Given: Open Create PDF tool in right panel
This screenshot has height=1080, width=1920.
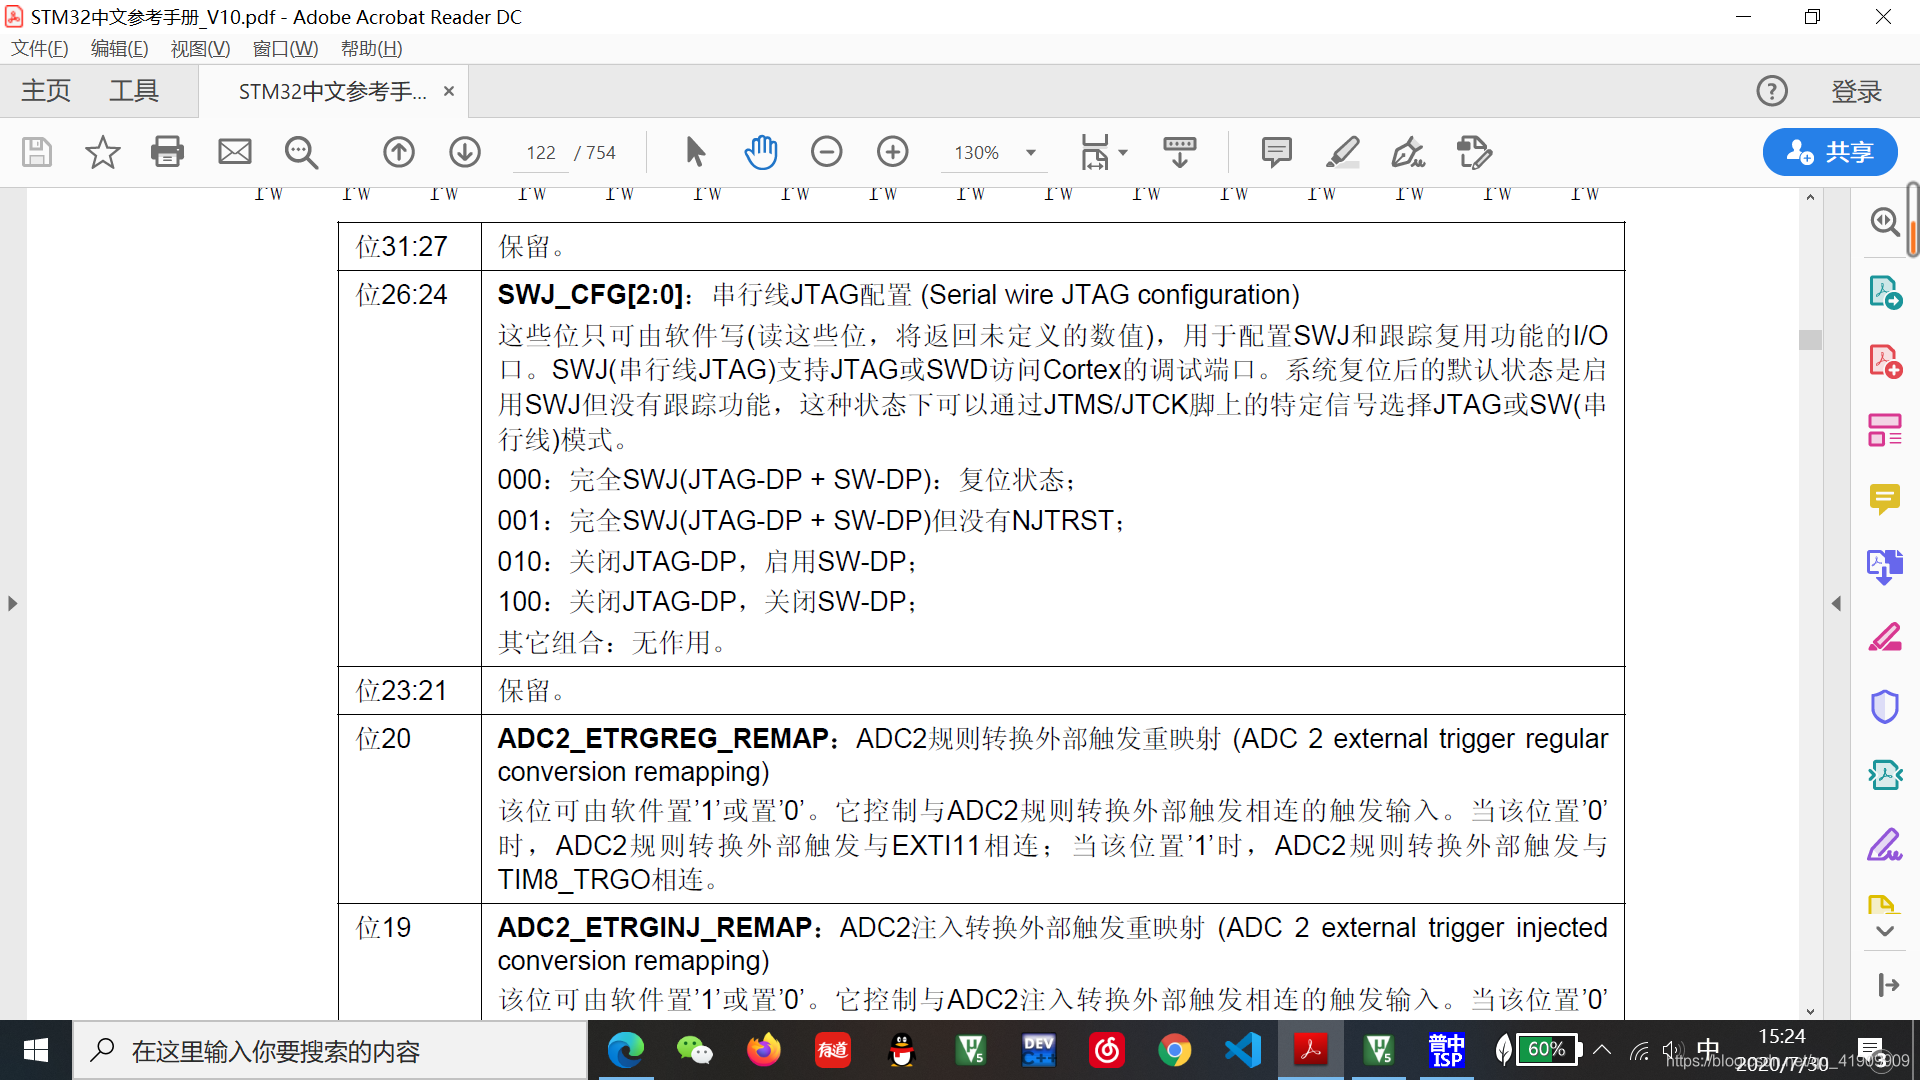Looking at the screenshot, I should point(1885,361).
